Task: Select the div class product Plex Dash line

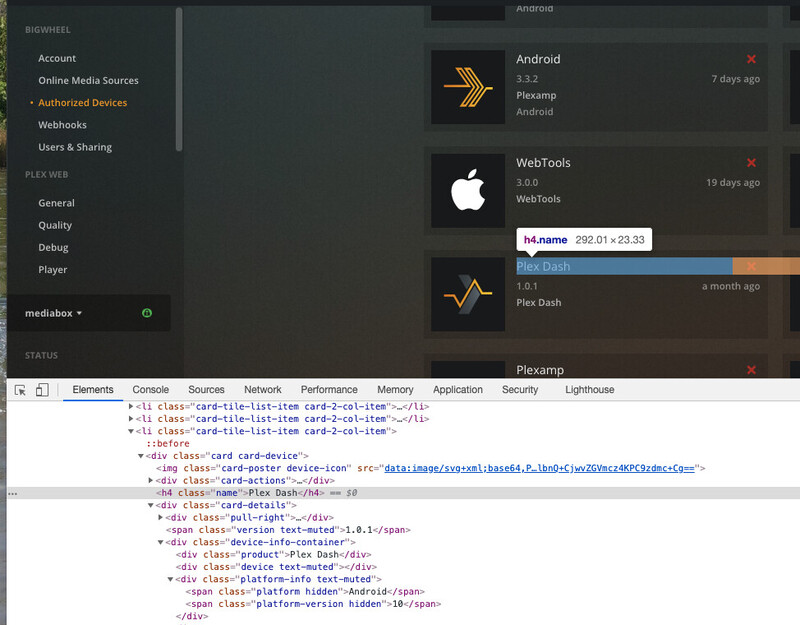Action: [273, 555]
